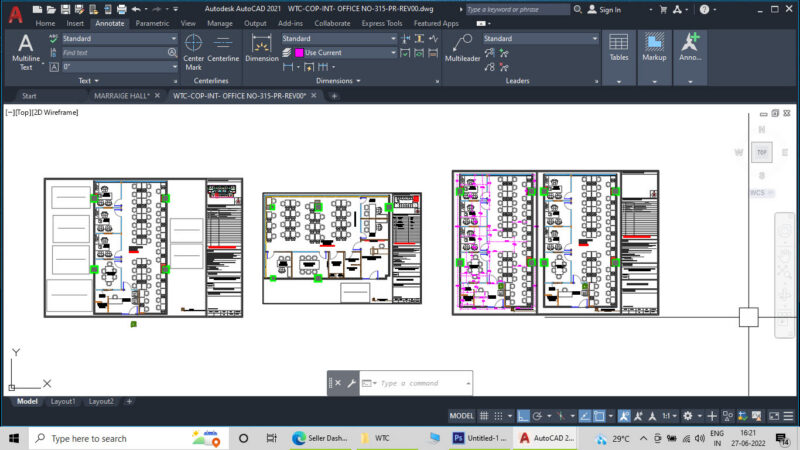Open the dimension style Standard dropdown
This screenshot has width=800, height=450.
tap(339, 39)
